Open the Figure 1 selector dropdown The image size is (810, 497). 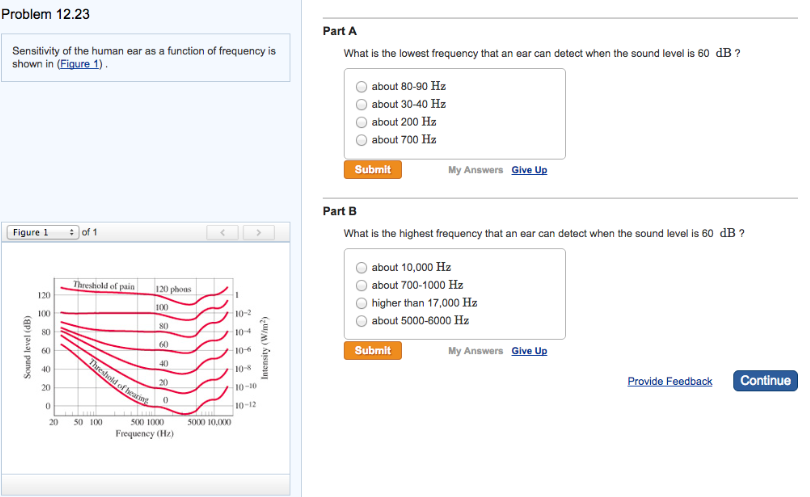pos(44,233)
